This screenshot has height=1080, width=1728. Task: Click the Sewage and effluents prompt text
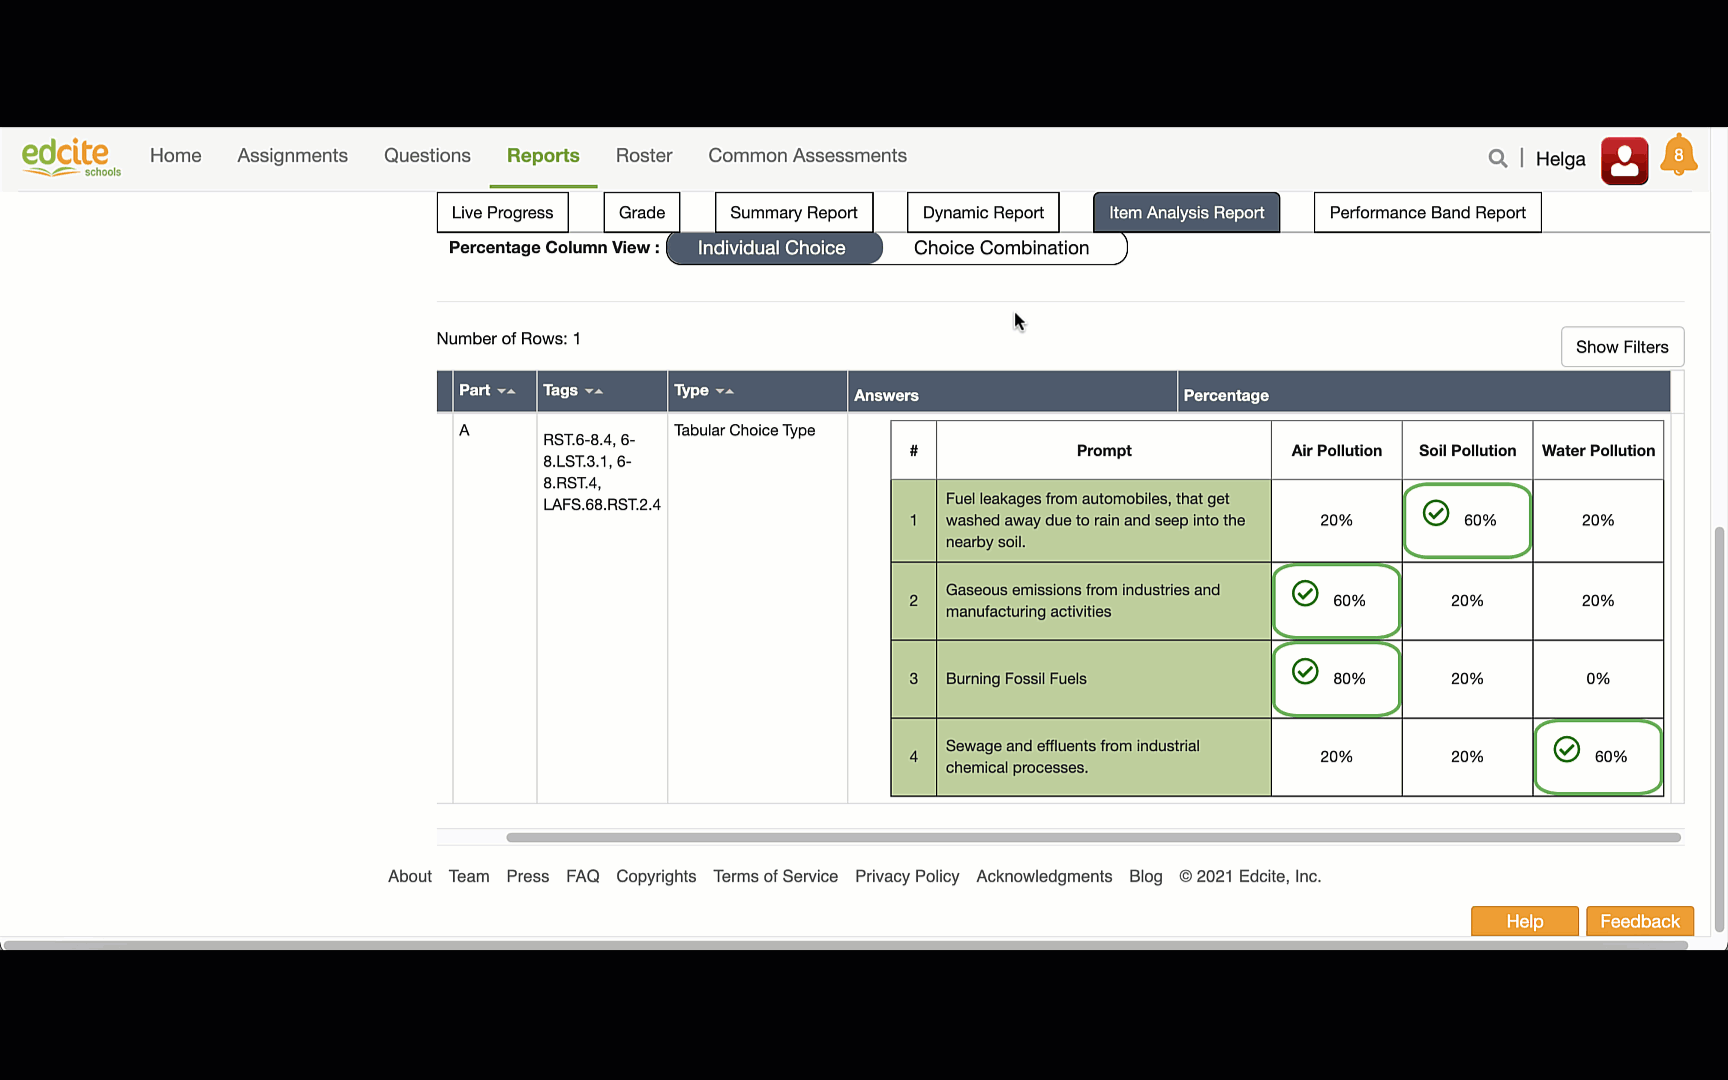[1073, 757]
